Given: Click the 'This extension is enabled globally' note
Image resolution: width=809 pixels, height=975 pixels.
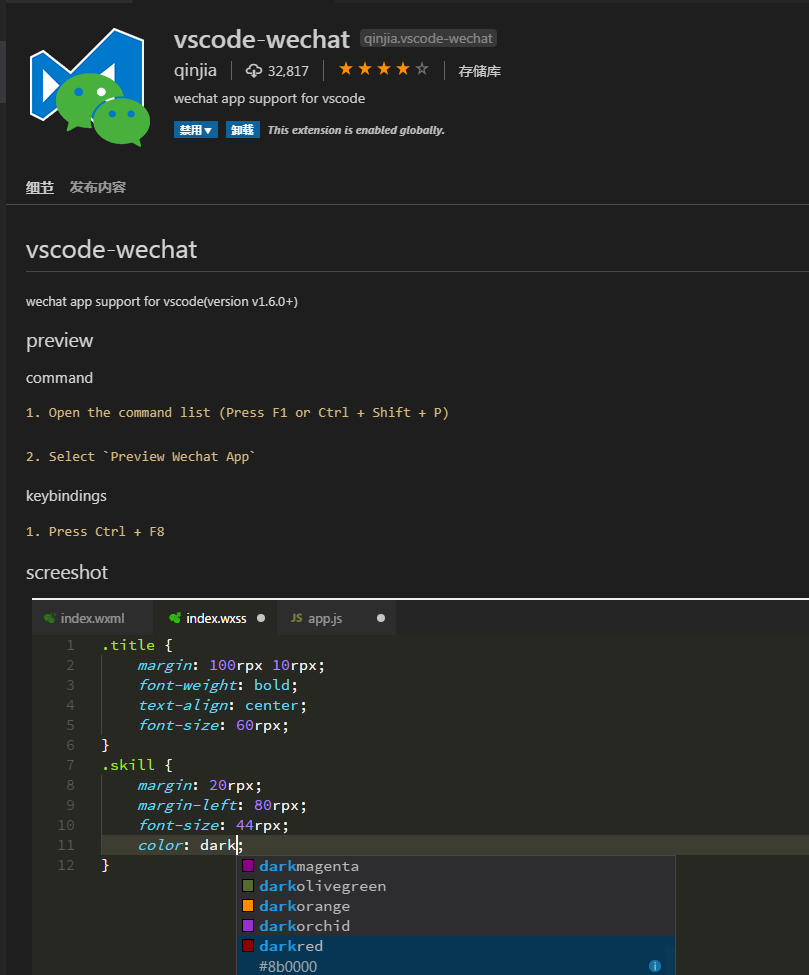Looking at the screenshot, I should tap(356, 130).
